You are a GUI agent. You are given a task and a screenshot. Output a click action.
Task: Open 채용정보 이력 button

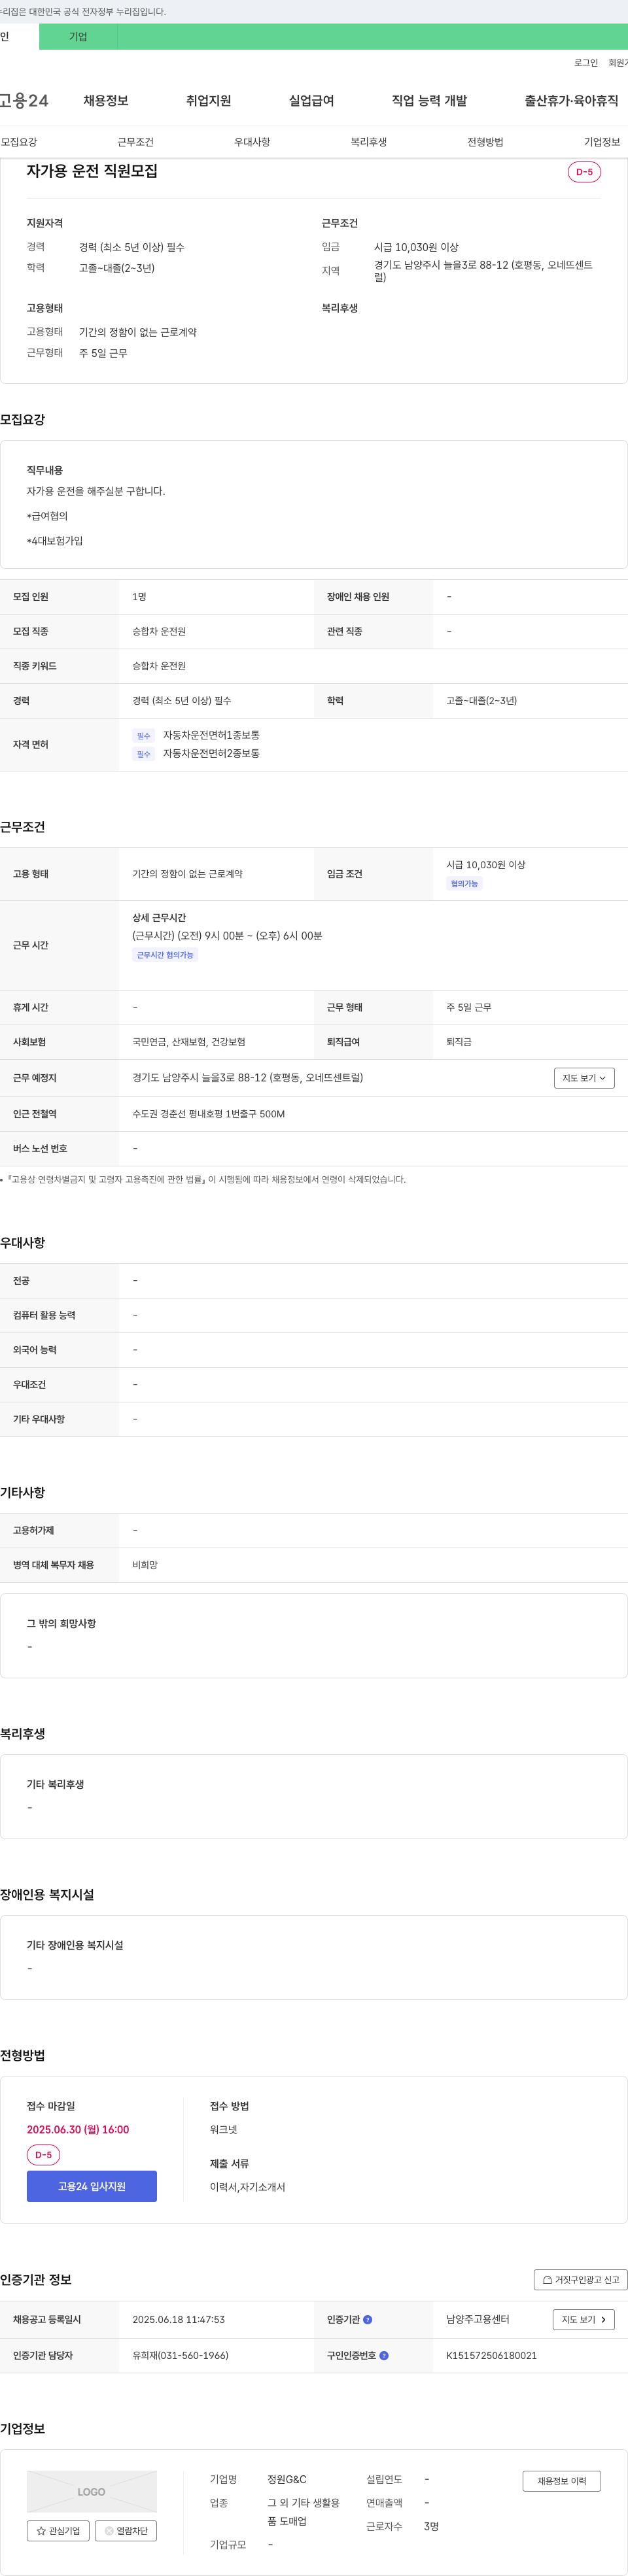point(562,2480)
